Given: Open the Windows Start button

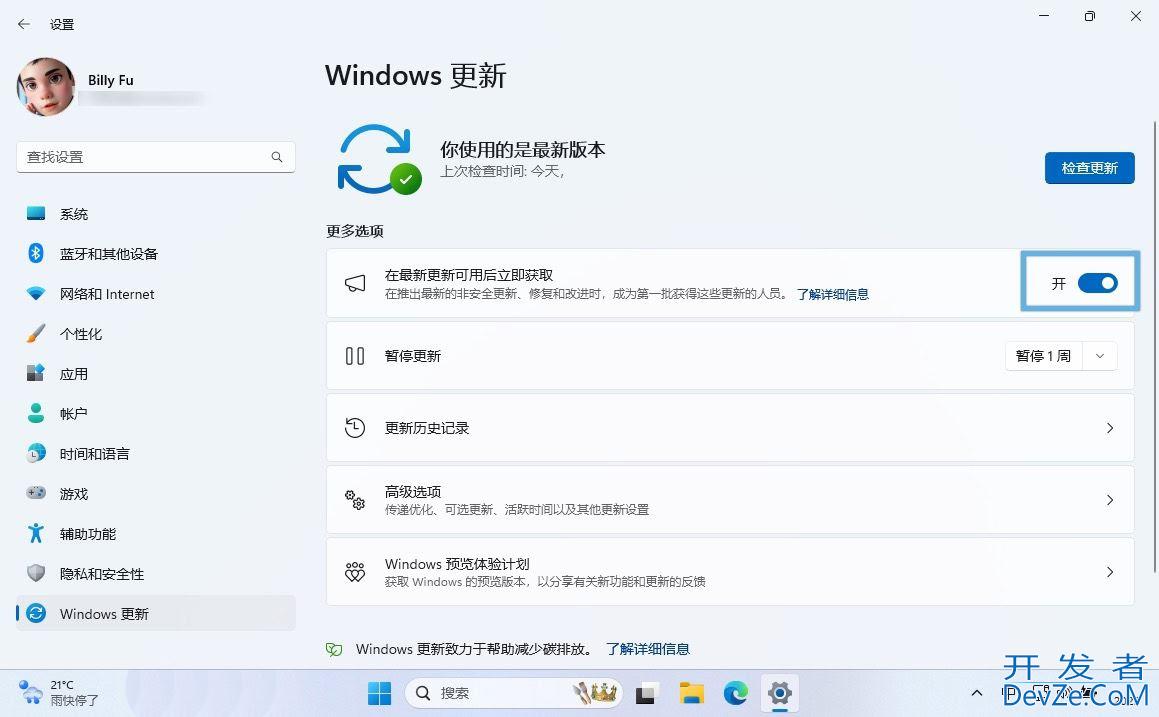Looking at the screenshot, I should coord(379,693).
